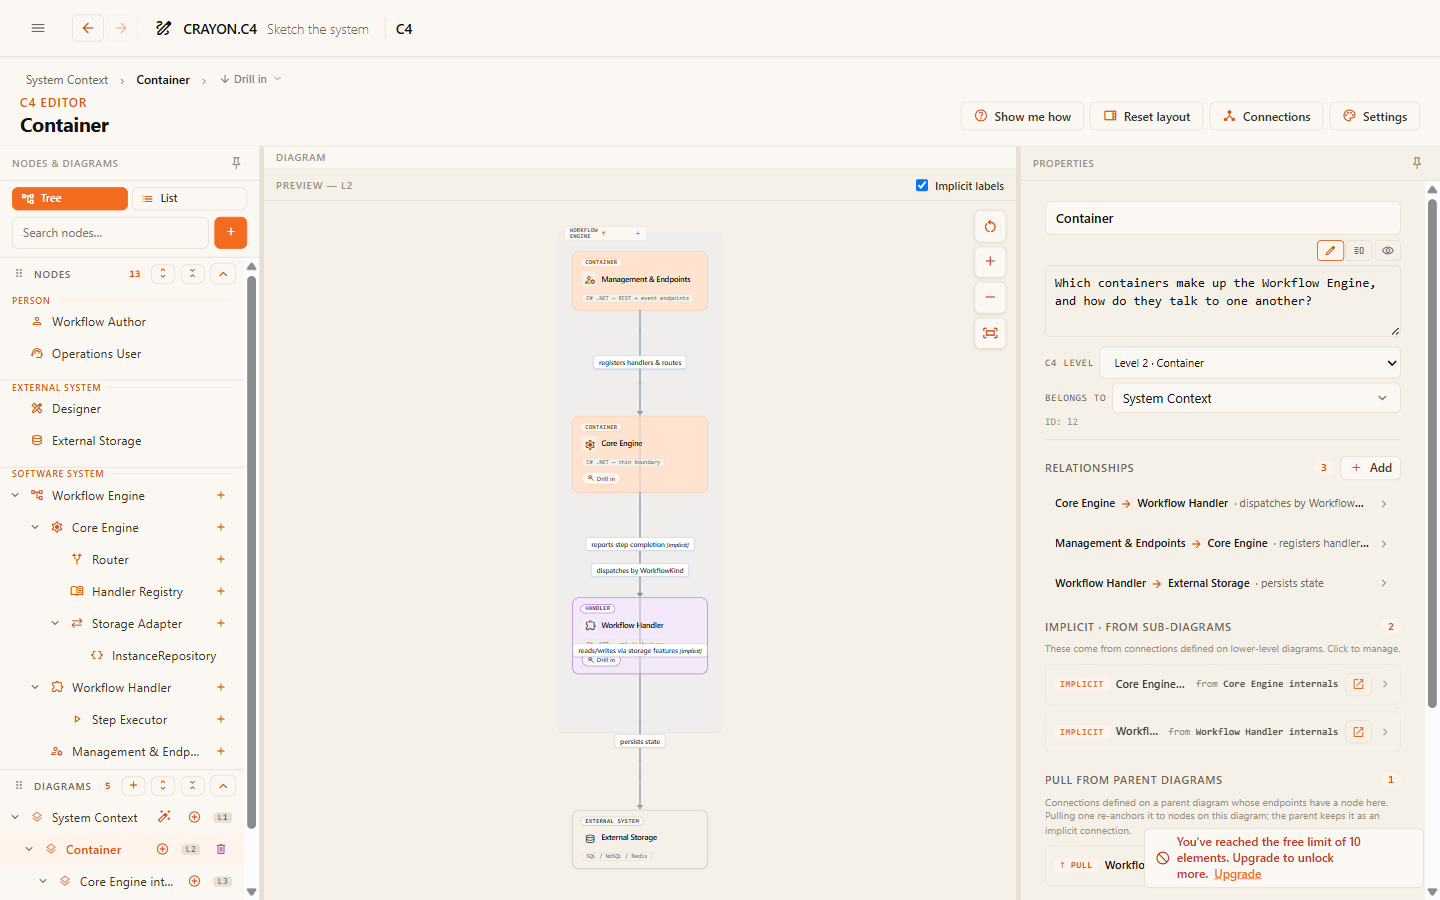
Task: Open the C4 Level dropdown
Action: click(1250, 363)
